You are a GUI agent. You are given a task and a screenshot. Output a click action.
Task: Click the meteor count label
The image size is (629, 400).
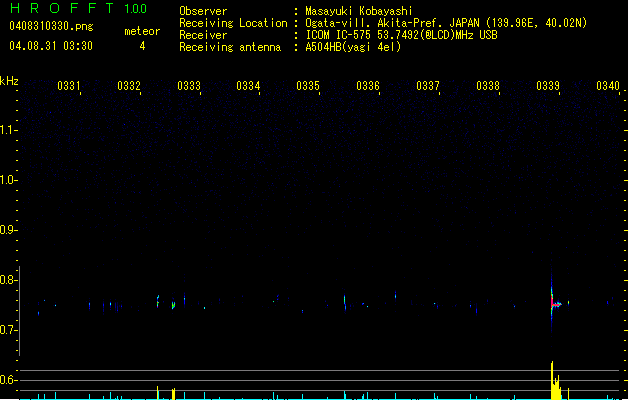[x=142, y=31]
